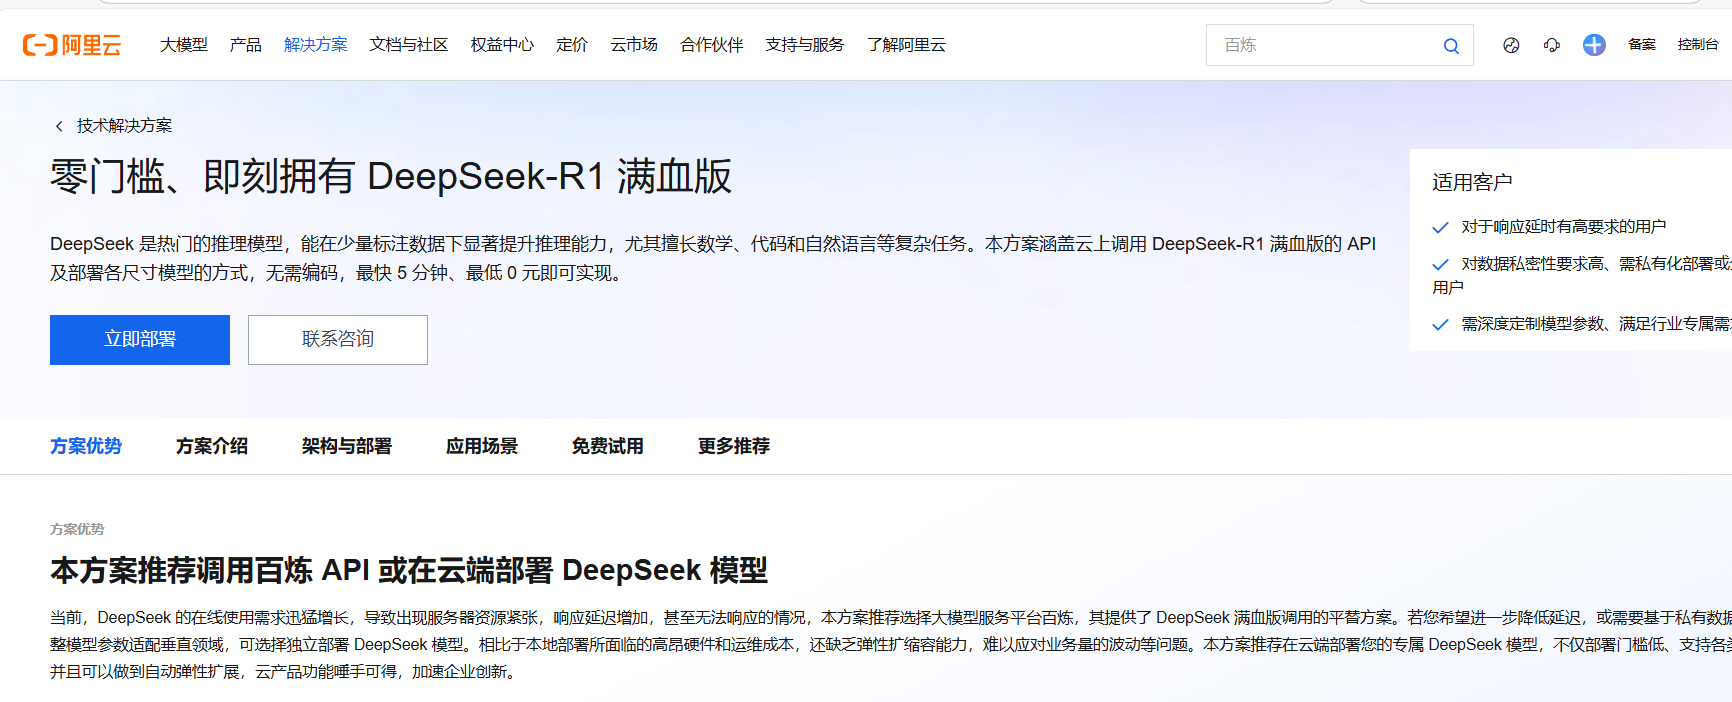Open the theme/skin icon in header

pos(1511,45)
